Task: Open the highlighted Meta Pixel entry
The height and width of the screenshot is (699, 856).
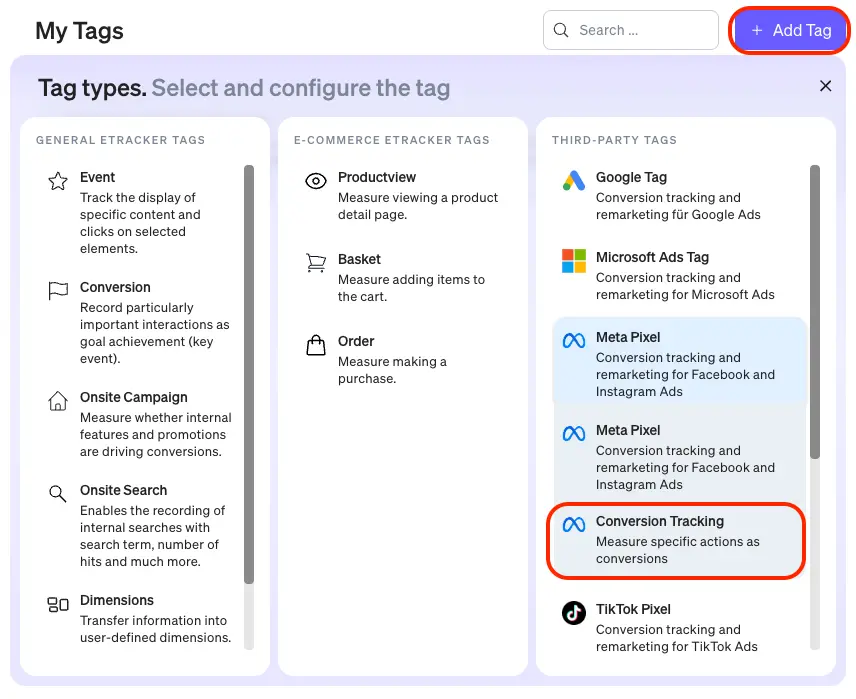Action: pyautogui.click(x=680, y=363)
